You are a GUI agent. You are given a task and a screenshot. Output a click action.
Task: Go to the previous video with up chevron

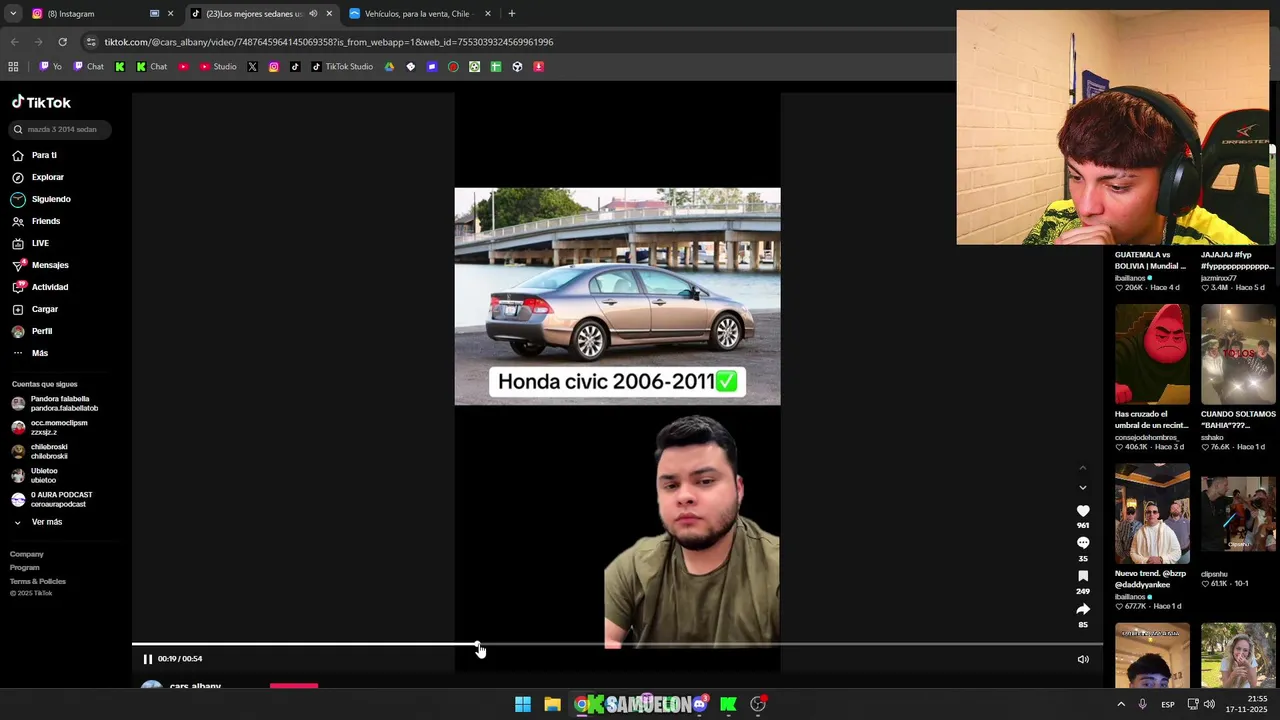1082,467
